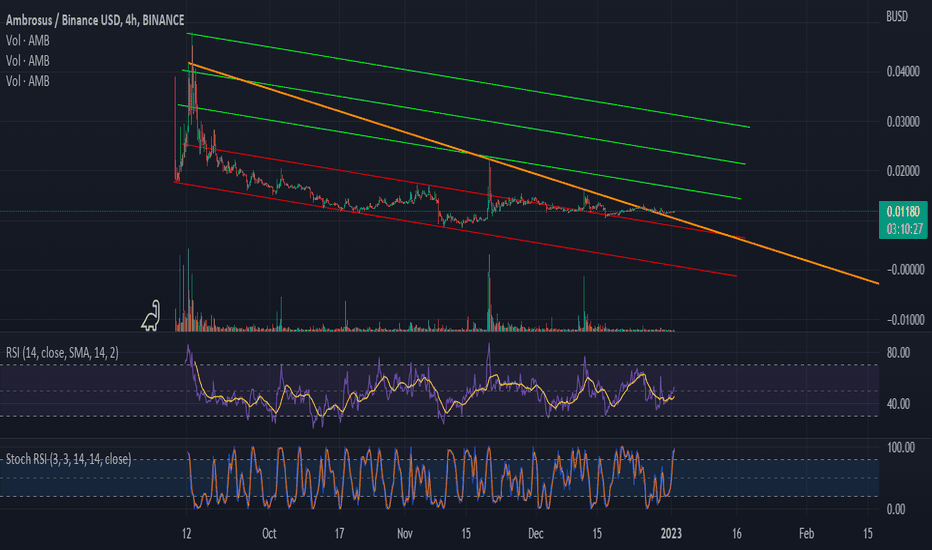The image size is (932, 550).
Task: Select the topmost green channel line
Action: click(468, 80)
